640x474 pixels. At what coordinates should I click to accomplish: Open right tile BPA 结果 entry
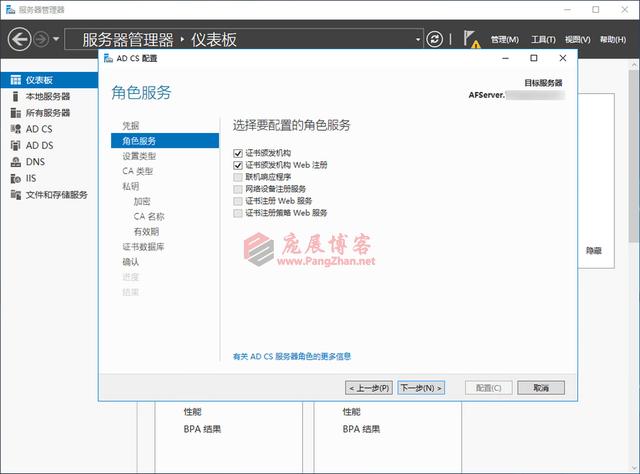pos(361,429)
